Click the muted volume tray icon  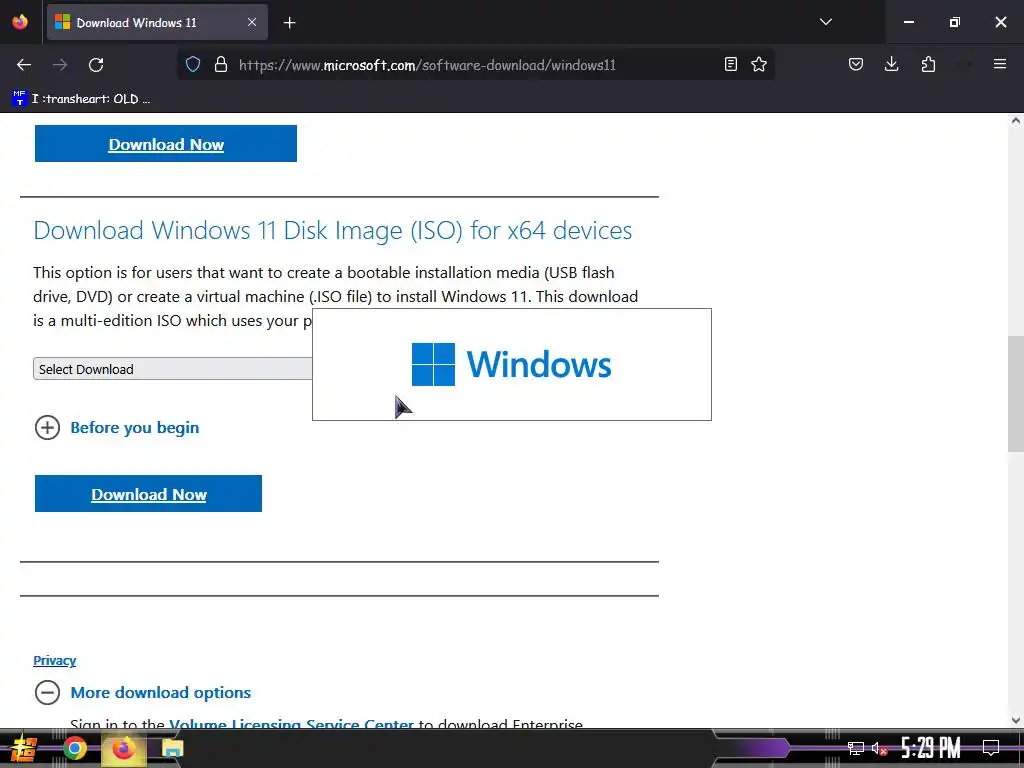tap(879, 748)
